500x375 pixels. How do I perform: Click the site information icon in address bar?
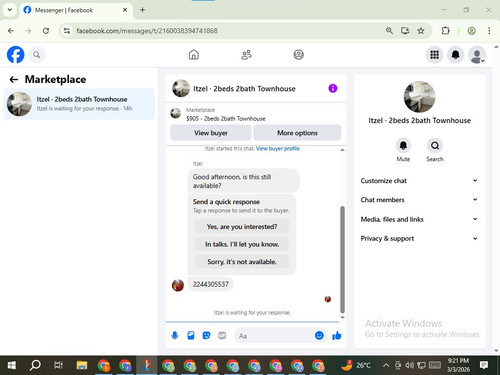[x=67, y=31]
